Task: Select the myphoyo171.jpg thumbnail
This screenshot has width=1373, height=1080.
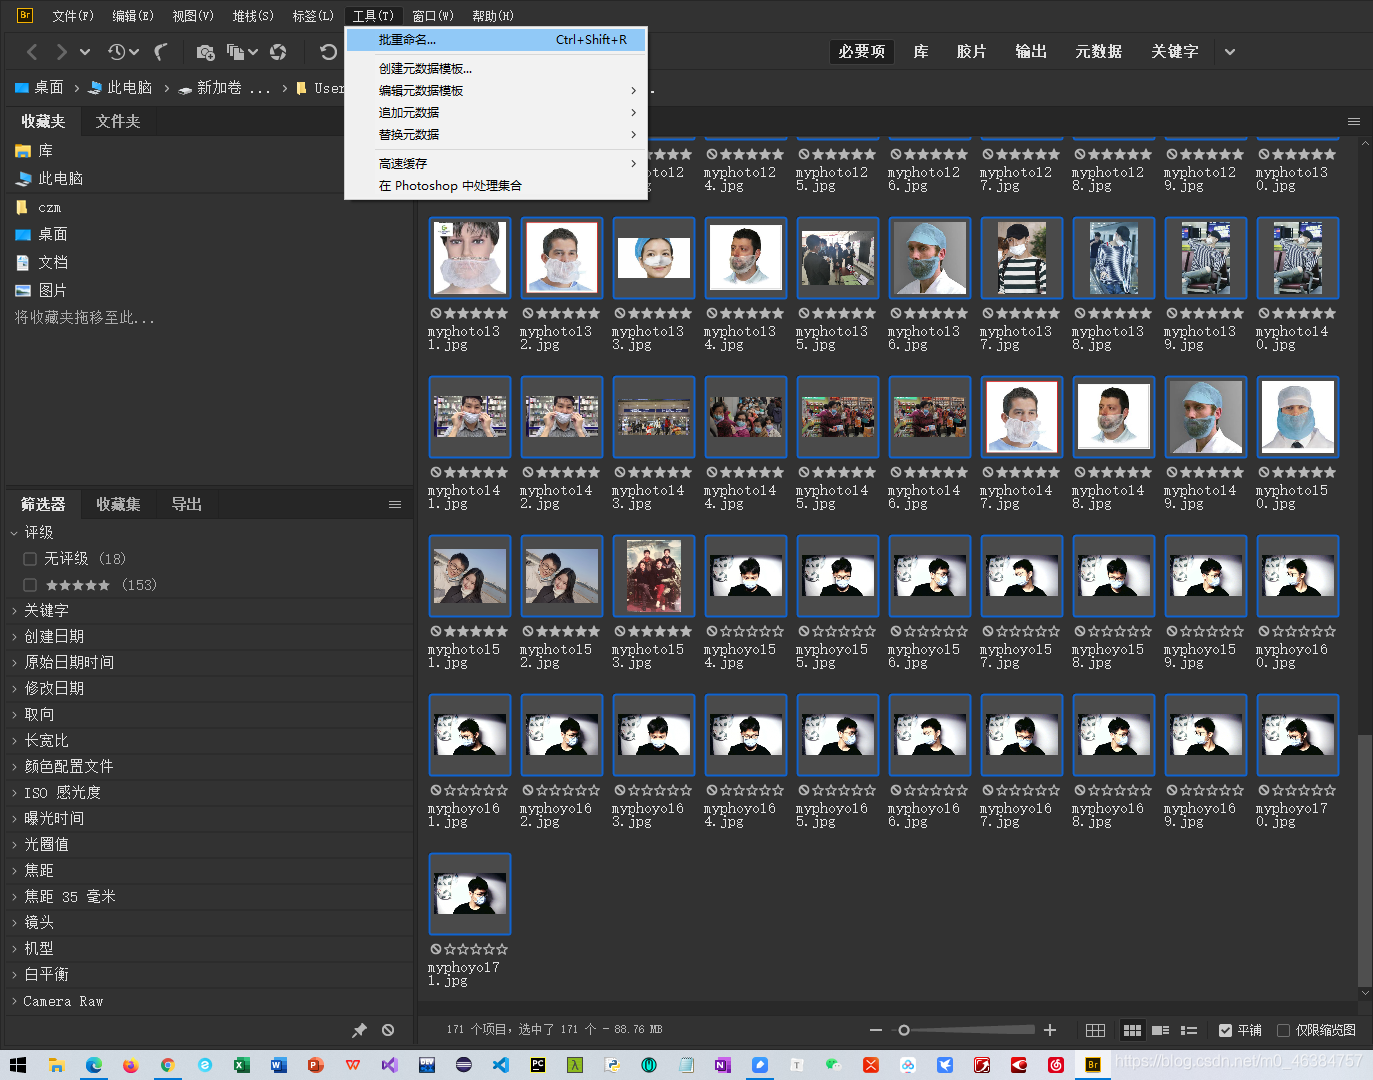Action: [x=470, y=894]
